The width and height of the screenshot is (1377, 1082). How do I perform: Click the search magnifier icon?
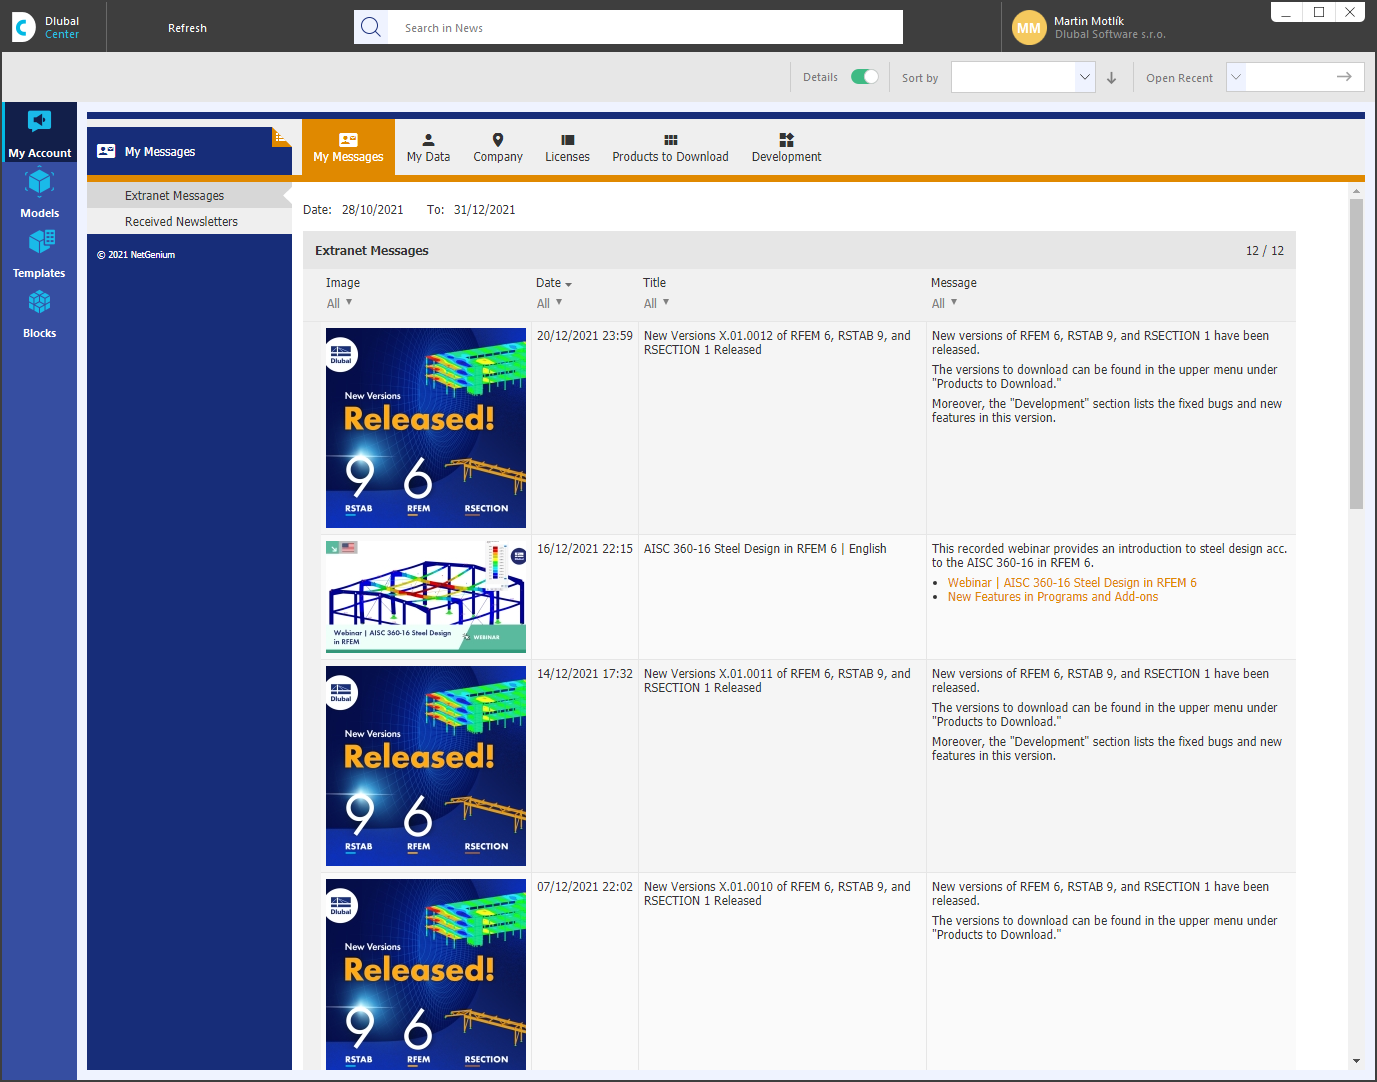click(371, 27)
